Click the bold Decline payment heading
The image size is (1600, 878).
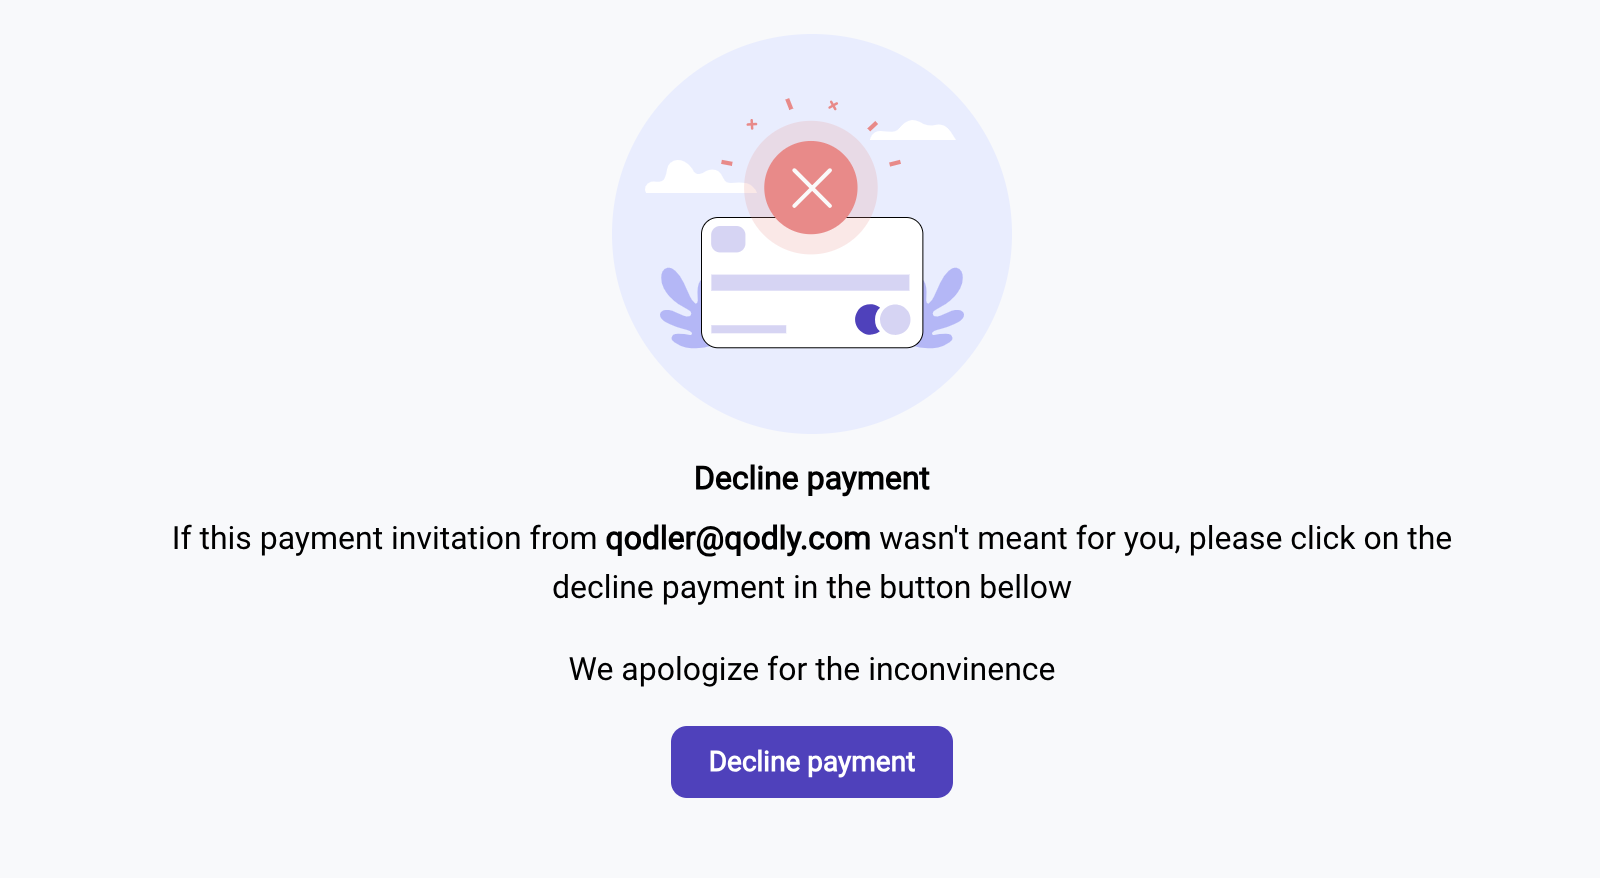pyautogui.click(x=812, y=478)
